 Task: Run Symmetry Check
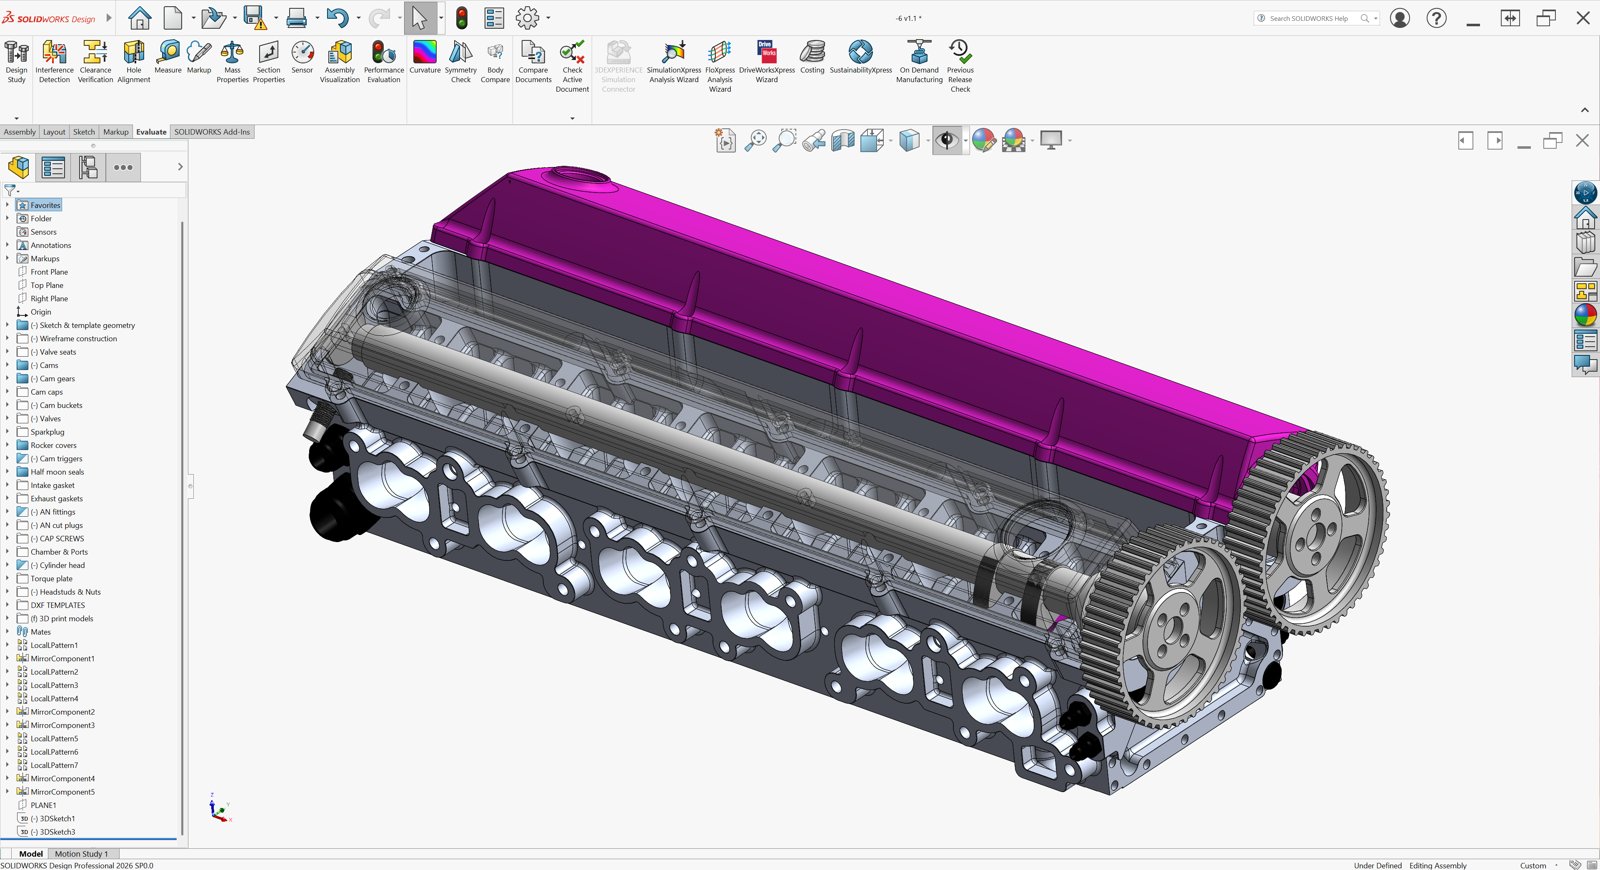click(461, 62)
